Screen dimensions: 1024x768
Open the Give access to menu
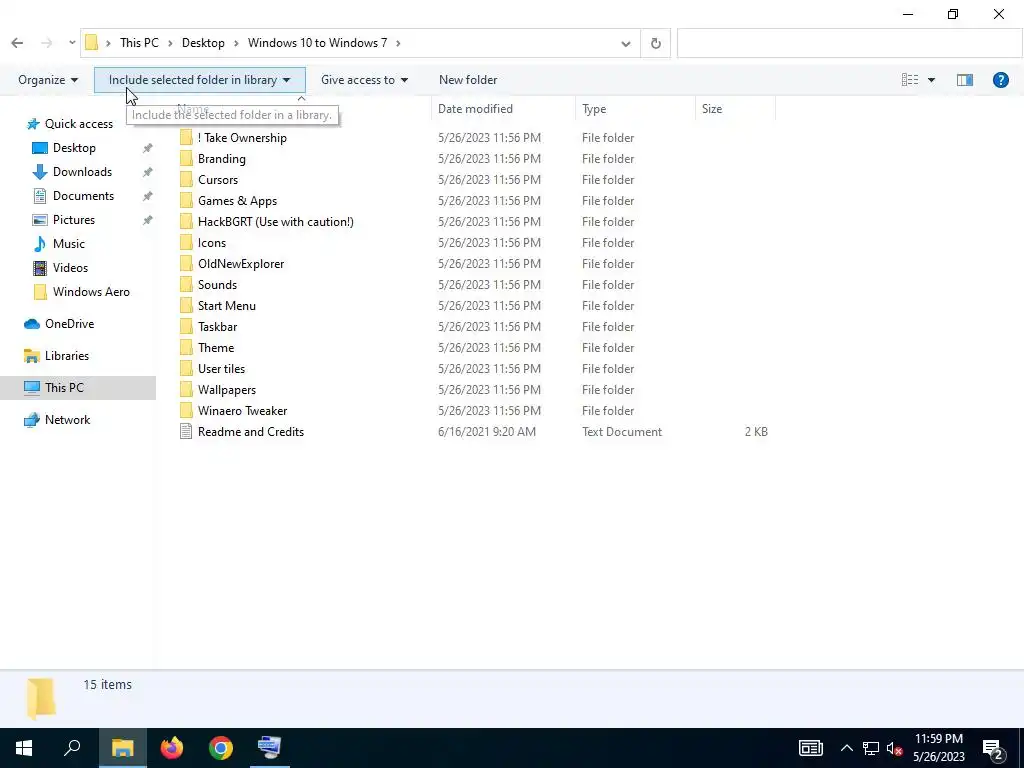pos(364,80)
